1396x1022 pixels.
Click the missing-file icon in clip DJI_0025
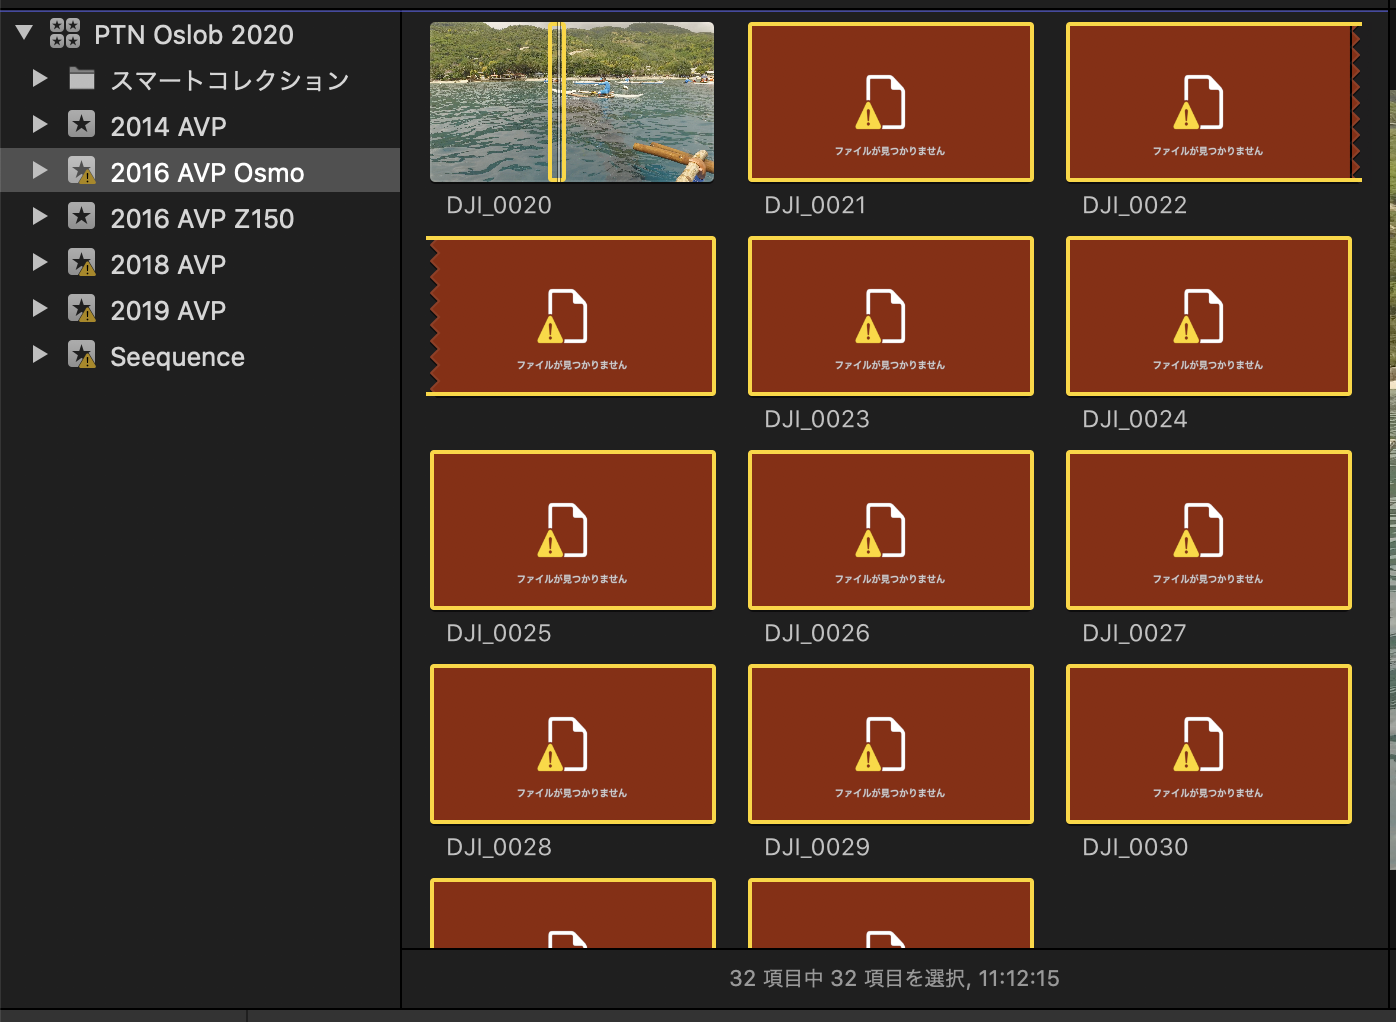click(x=563, y=530)
